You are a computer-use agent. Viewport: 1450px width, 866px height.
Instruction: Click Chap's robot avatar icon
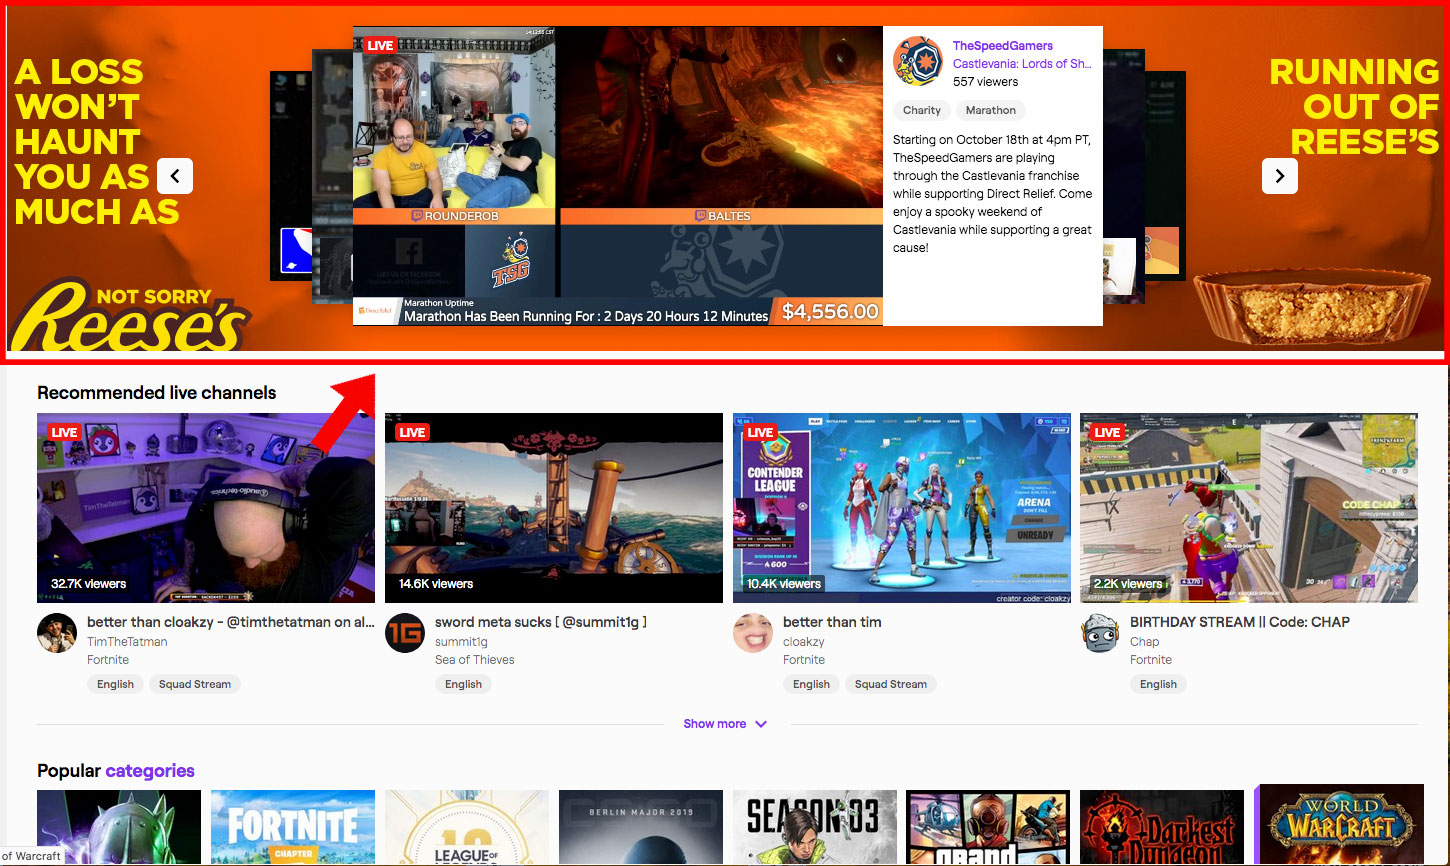tap(1100, 632)
